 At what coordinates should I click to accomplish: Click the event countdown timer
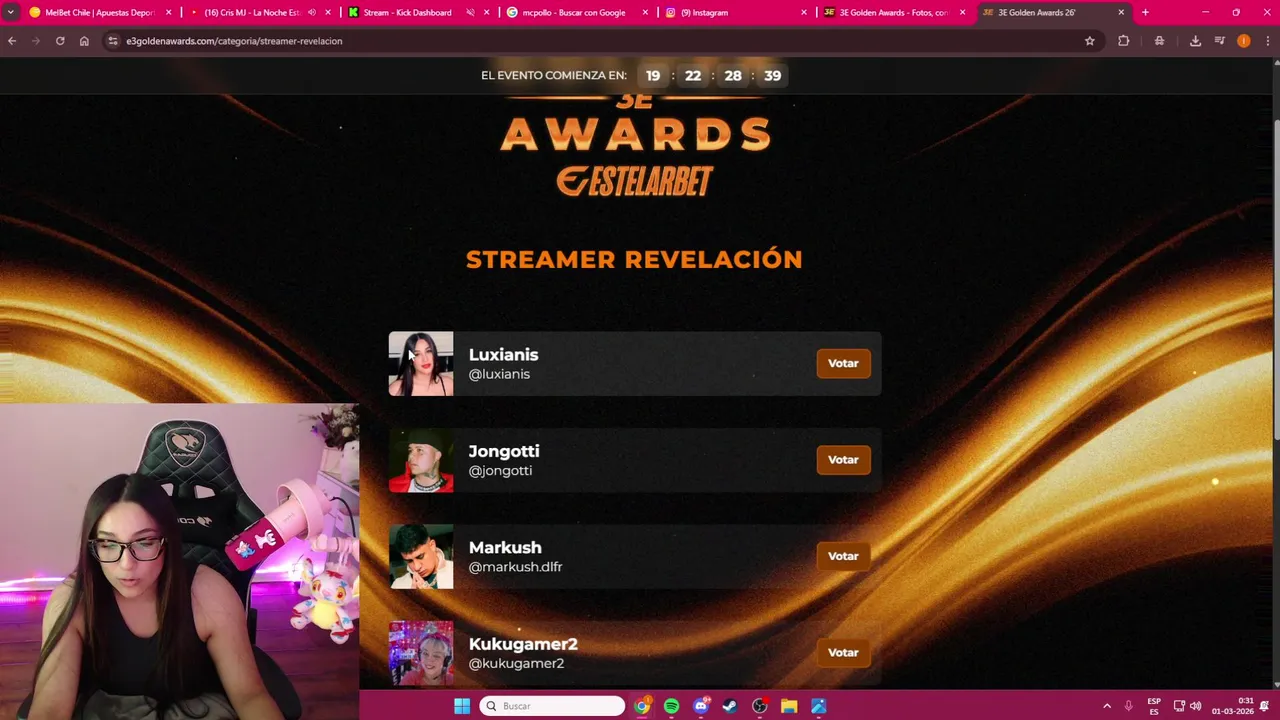tap(713, 76)
